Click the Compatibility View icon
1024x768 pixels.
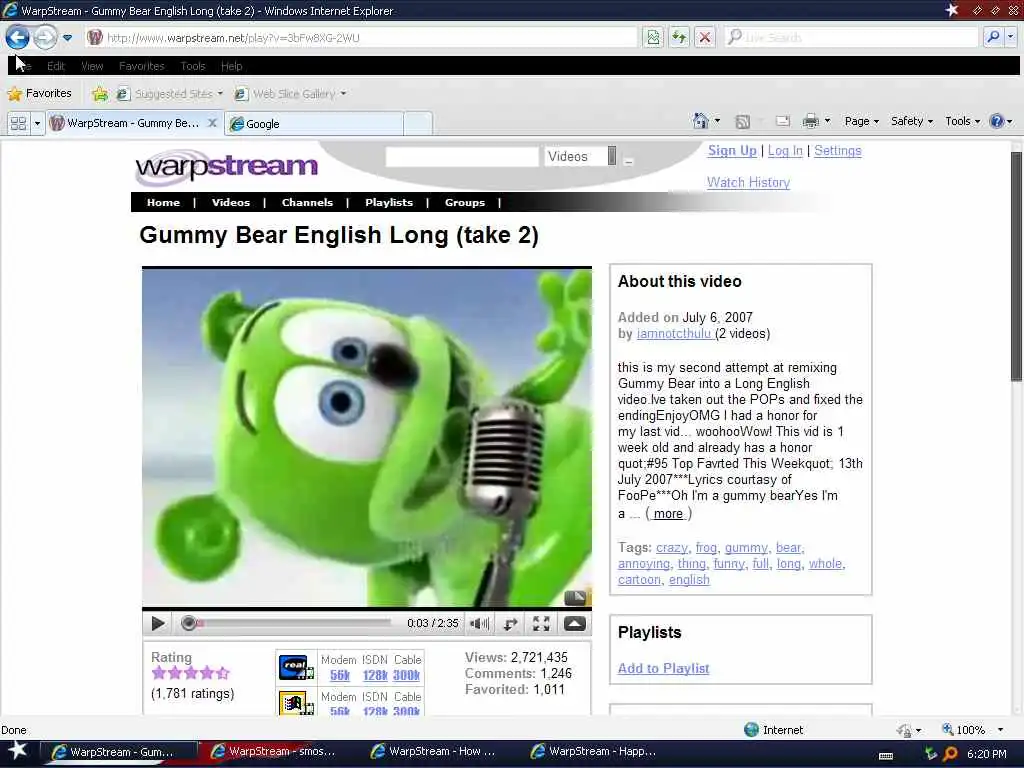pos(652,37)
